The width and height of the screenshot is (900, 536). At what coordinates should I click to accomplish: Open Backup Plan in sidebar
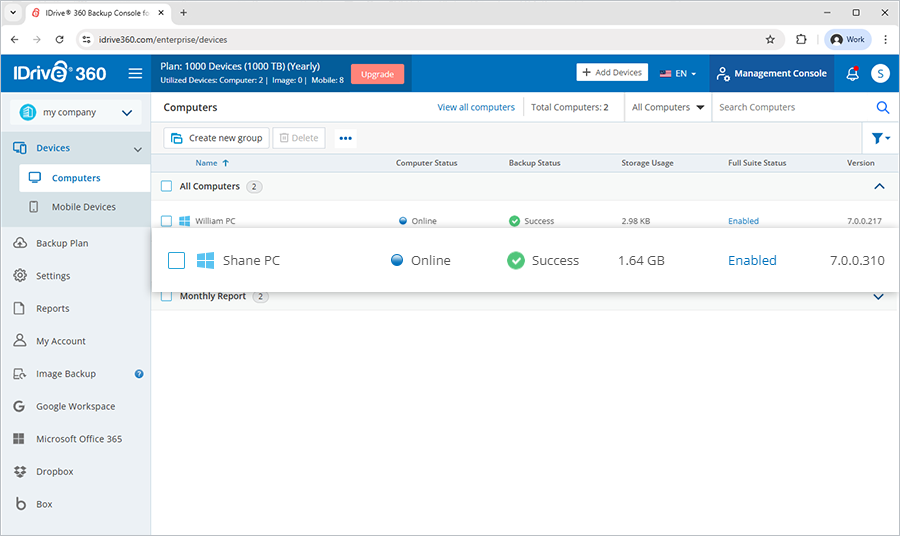(x=62, y=243)
